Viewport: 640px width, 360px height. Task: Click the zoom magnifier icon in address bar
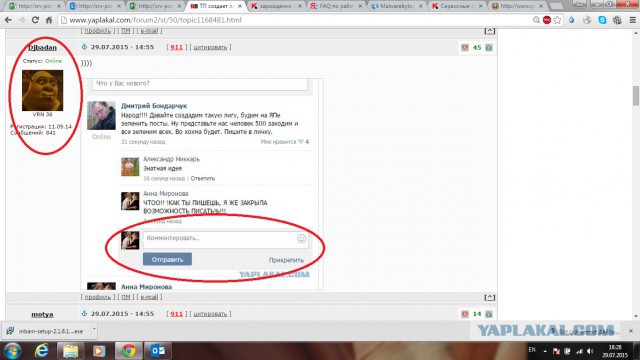[536, 20]
